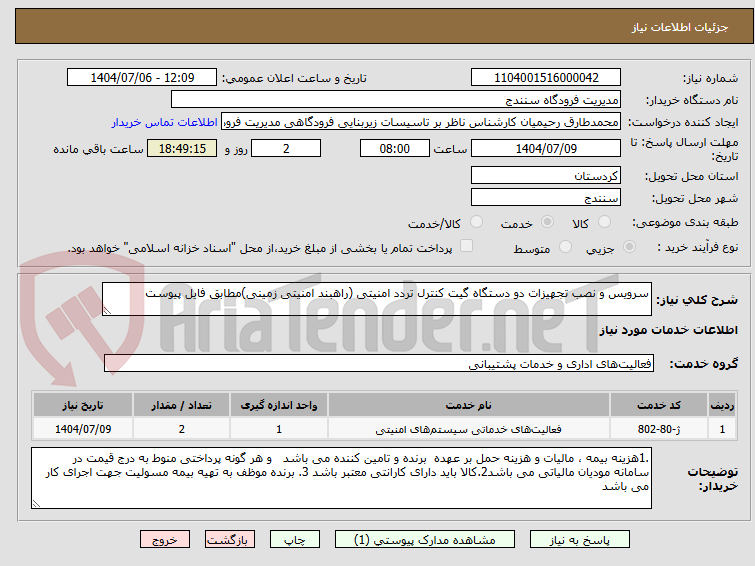Click the طبقه بندی موضوعی label

pos(685,222)
